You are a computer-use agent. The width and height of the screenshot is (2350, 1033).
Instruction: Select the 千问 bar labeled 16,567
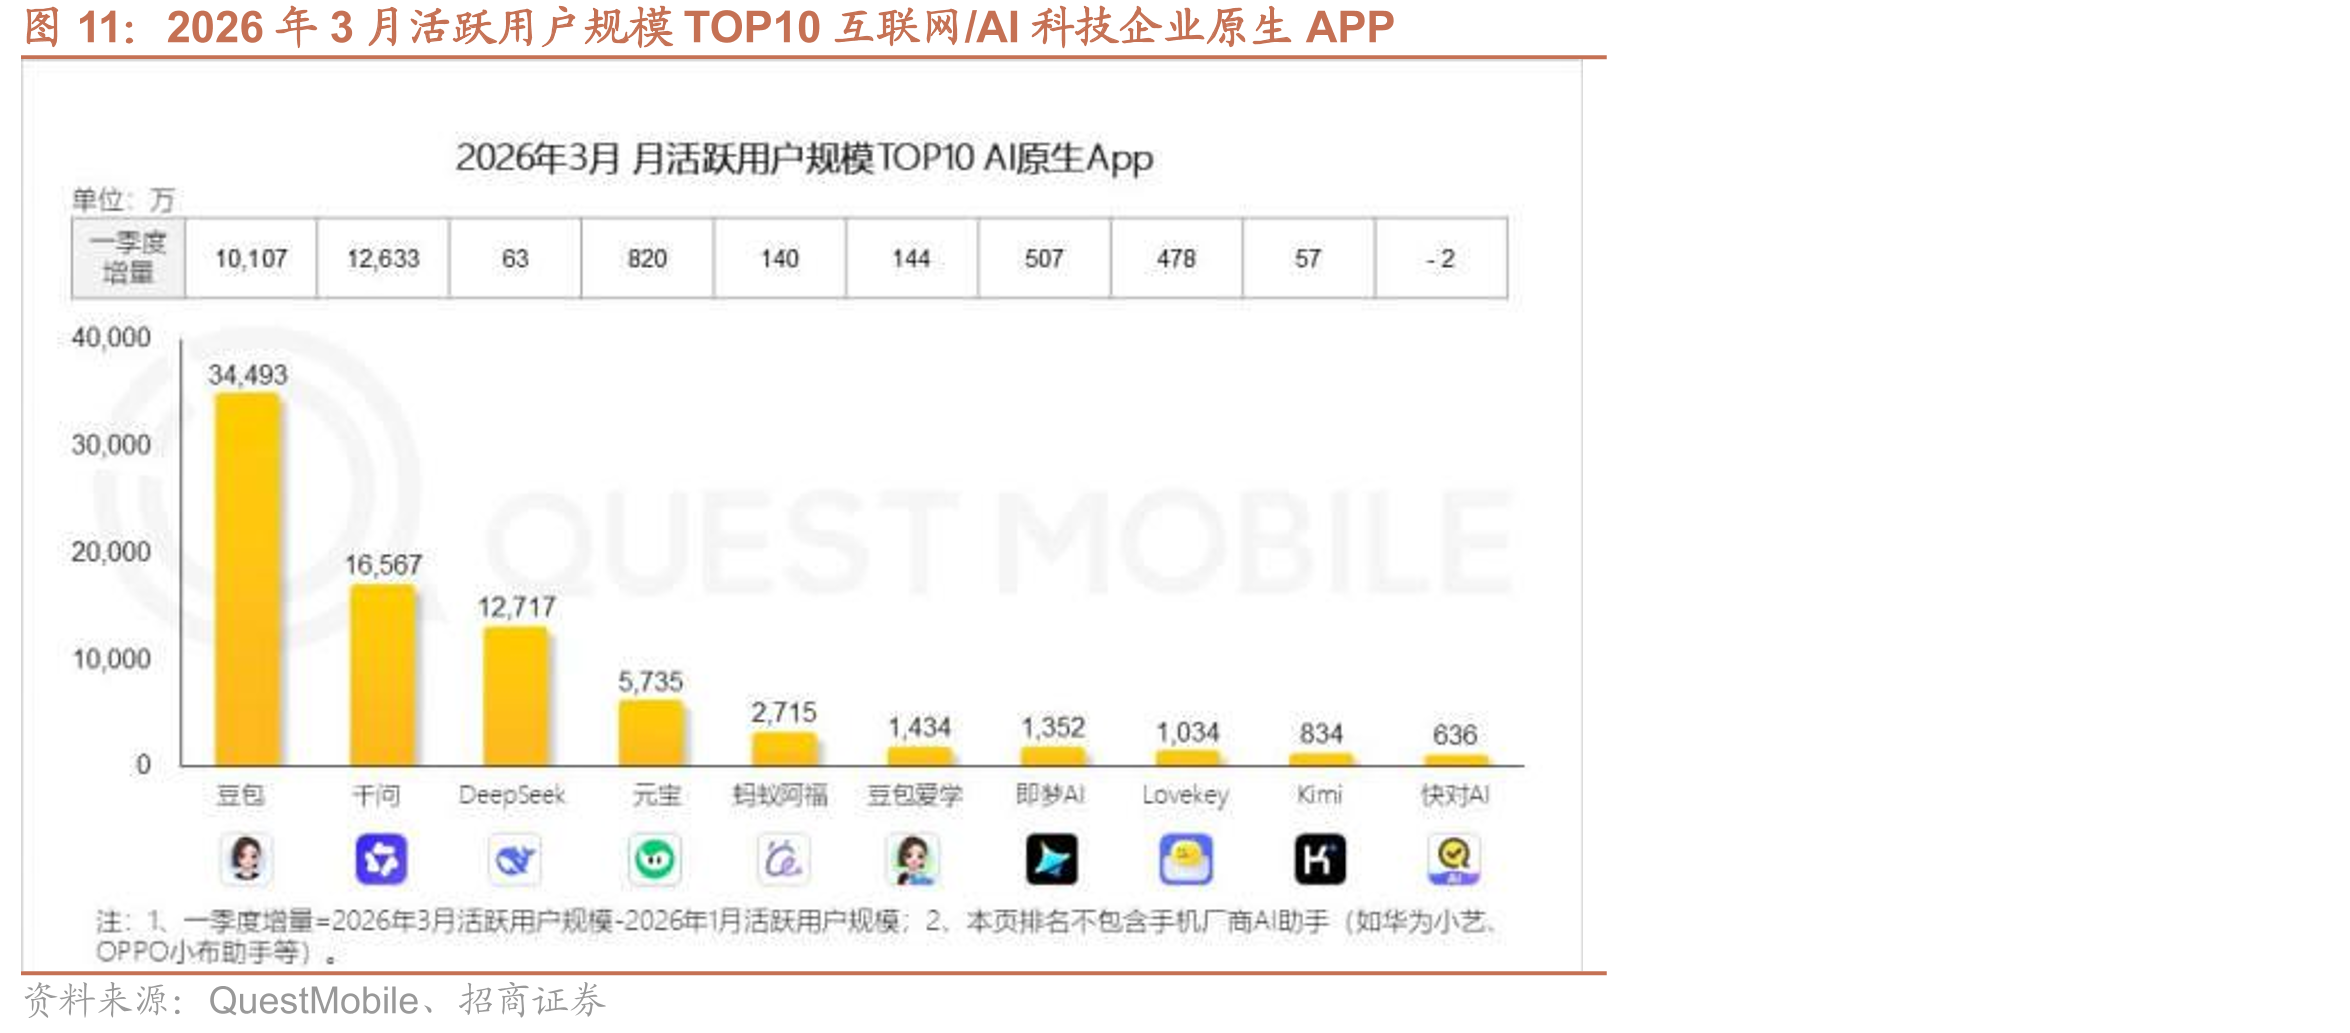(x=382, y=676)
